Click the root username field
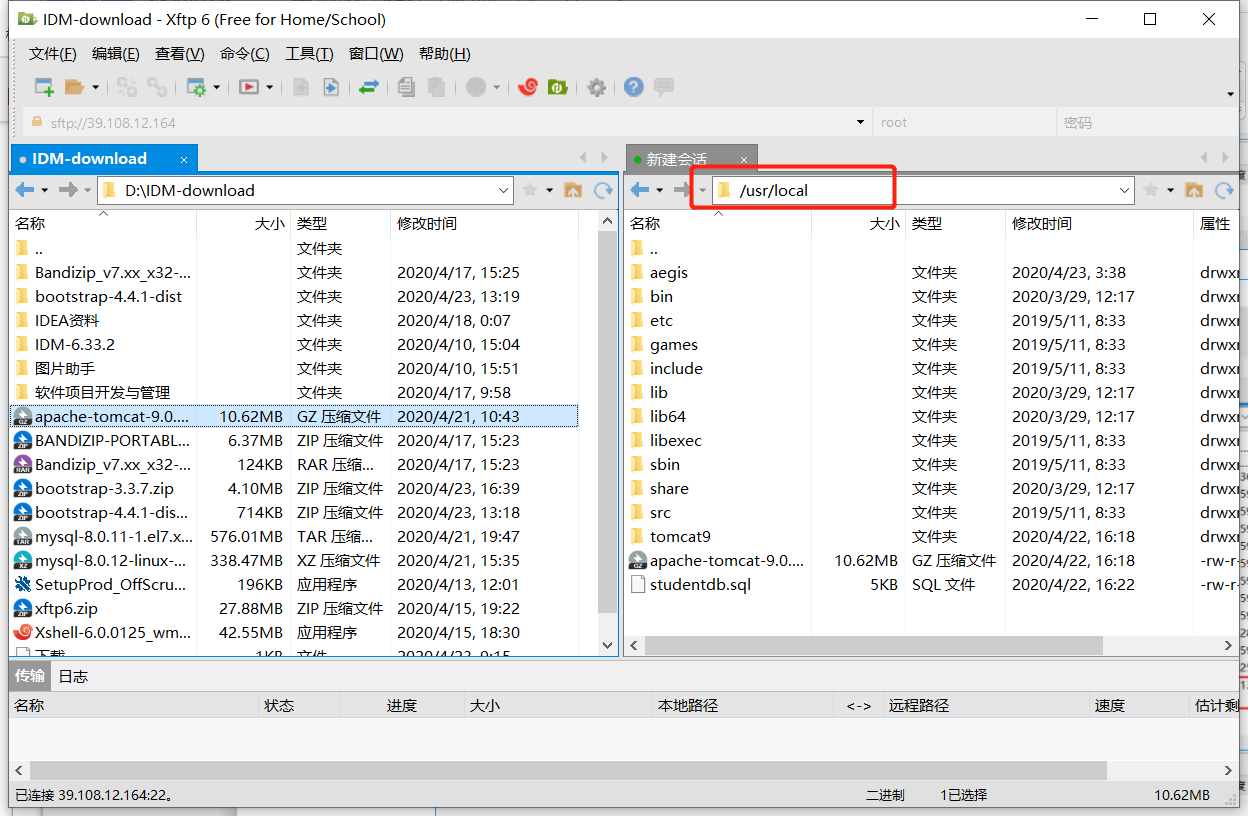1248x816 pixels. [x=964, y=123]
